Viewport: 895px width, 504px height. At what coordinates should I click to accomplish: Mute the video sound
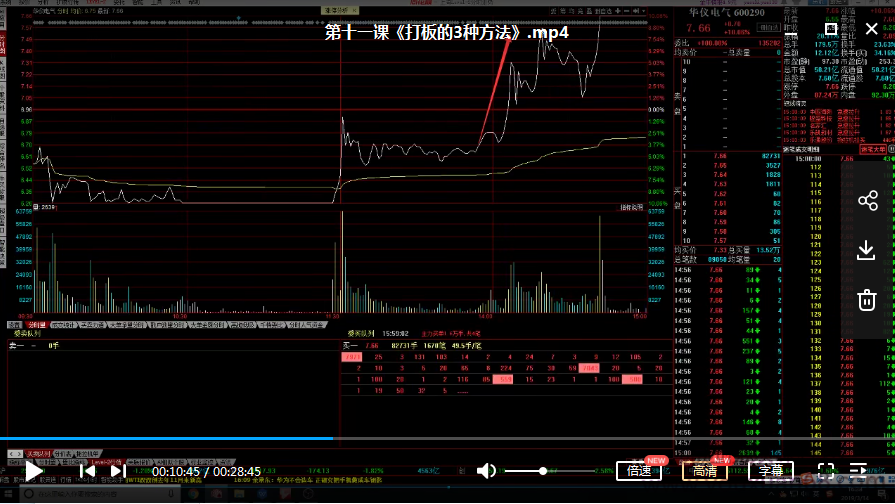coord(486,471)
